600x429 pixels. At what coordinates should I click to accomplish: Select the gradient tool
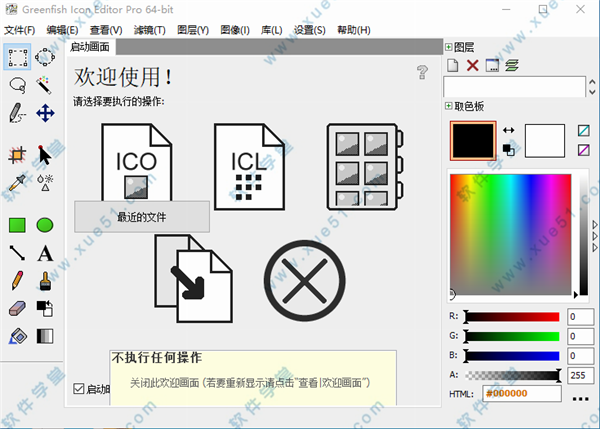(x=45, y=336)
